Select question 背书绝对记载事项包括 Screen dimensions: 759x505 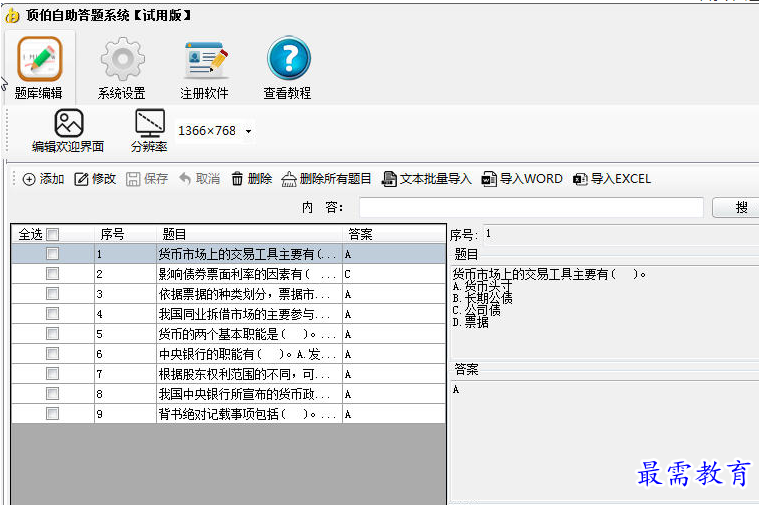tap(249, 414)
